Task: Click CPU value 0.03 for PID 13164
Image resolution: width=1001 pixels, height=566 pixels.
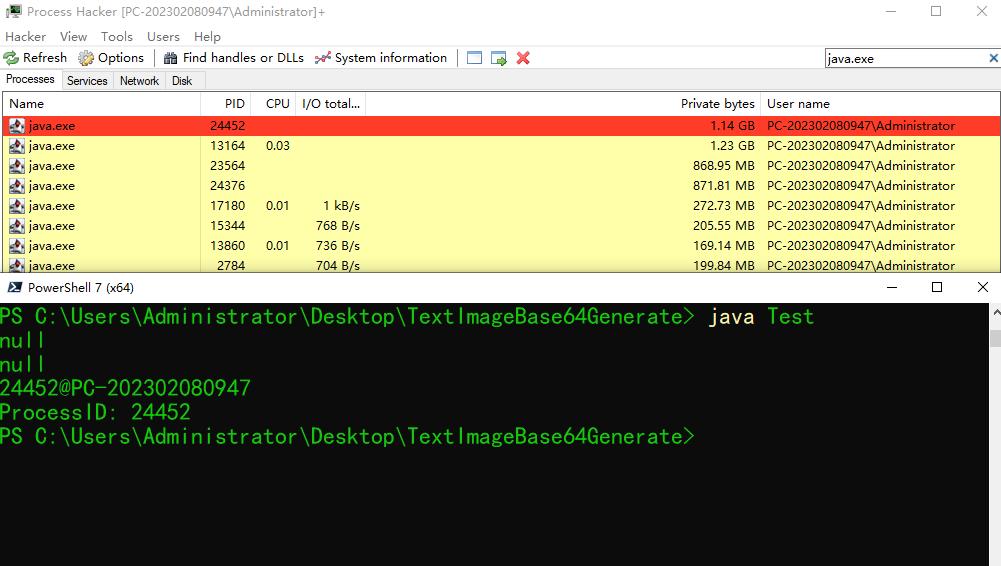Action: pyautogui.click(x=278, y=145)
